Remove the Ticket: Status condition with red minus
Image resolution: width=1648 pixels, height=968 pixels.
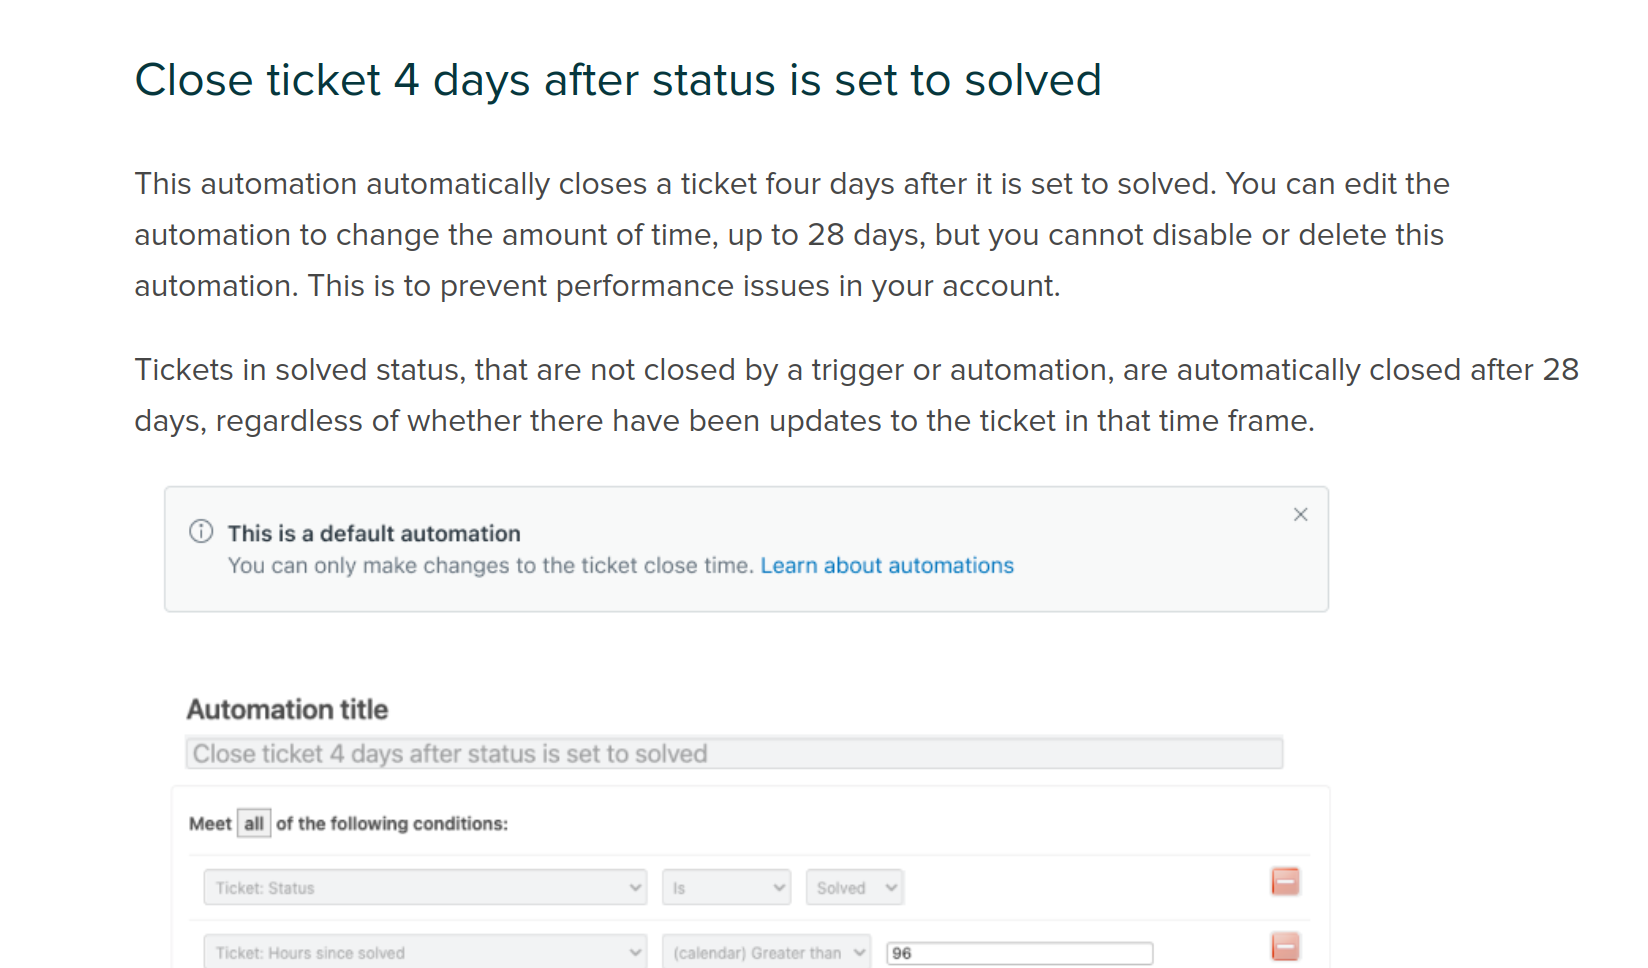tap(1285, 882)
